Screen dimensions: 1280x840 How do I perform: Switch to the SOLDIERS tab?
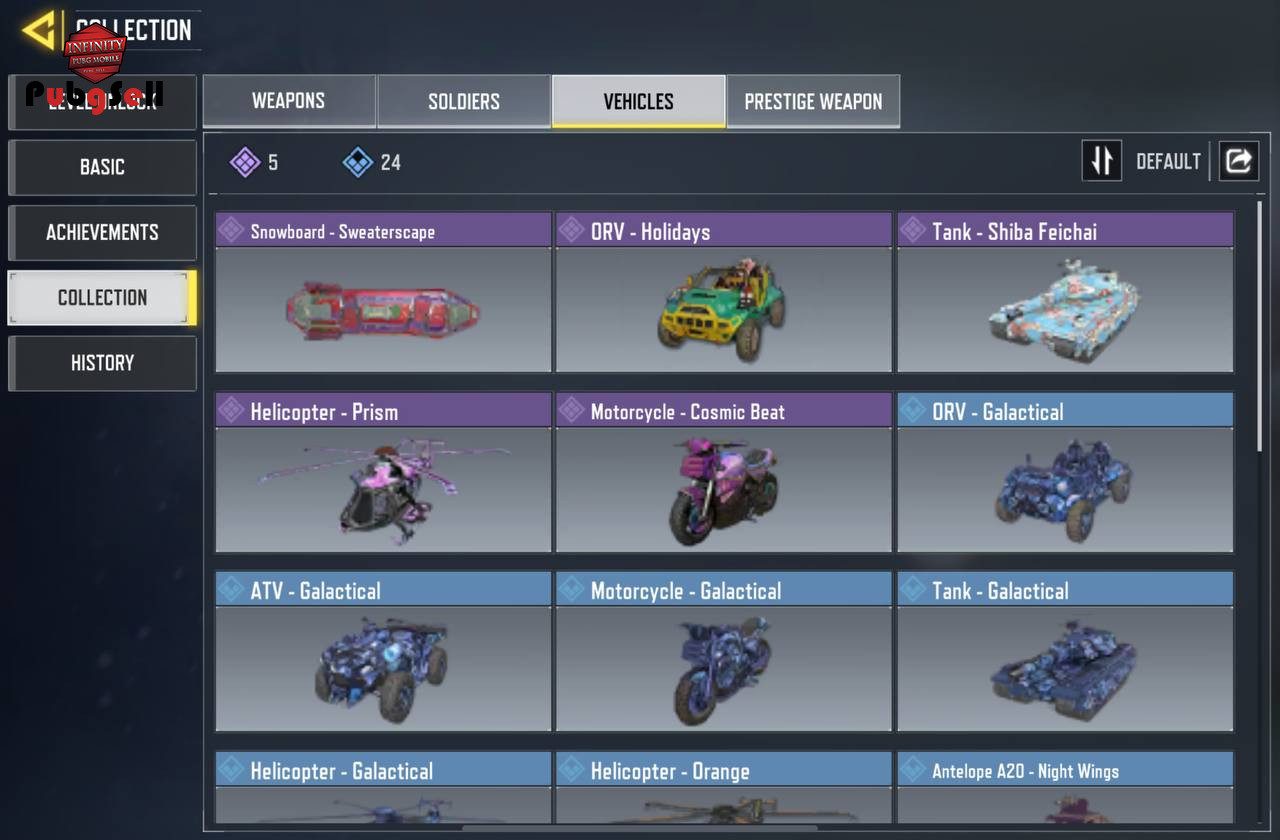click(464, 101)
